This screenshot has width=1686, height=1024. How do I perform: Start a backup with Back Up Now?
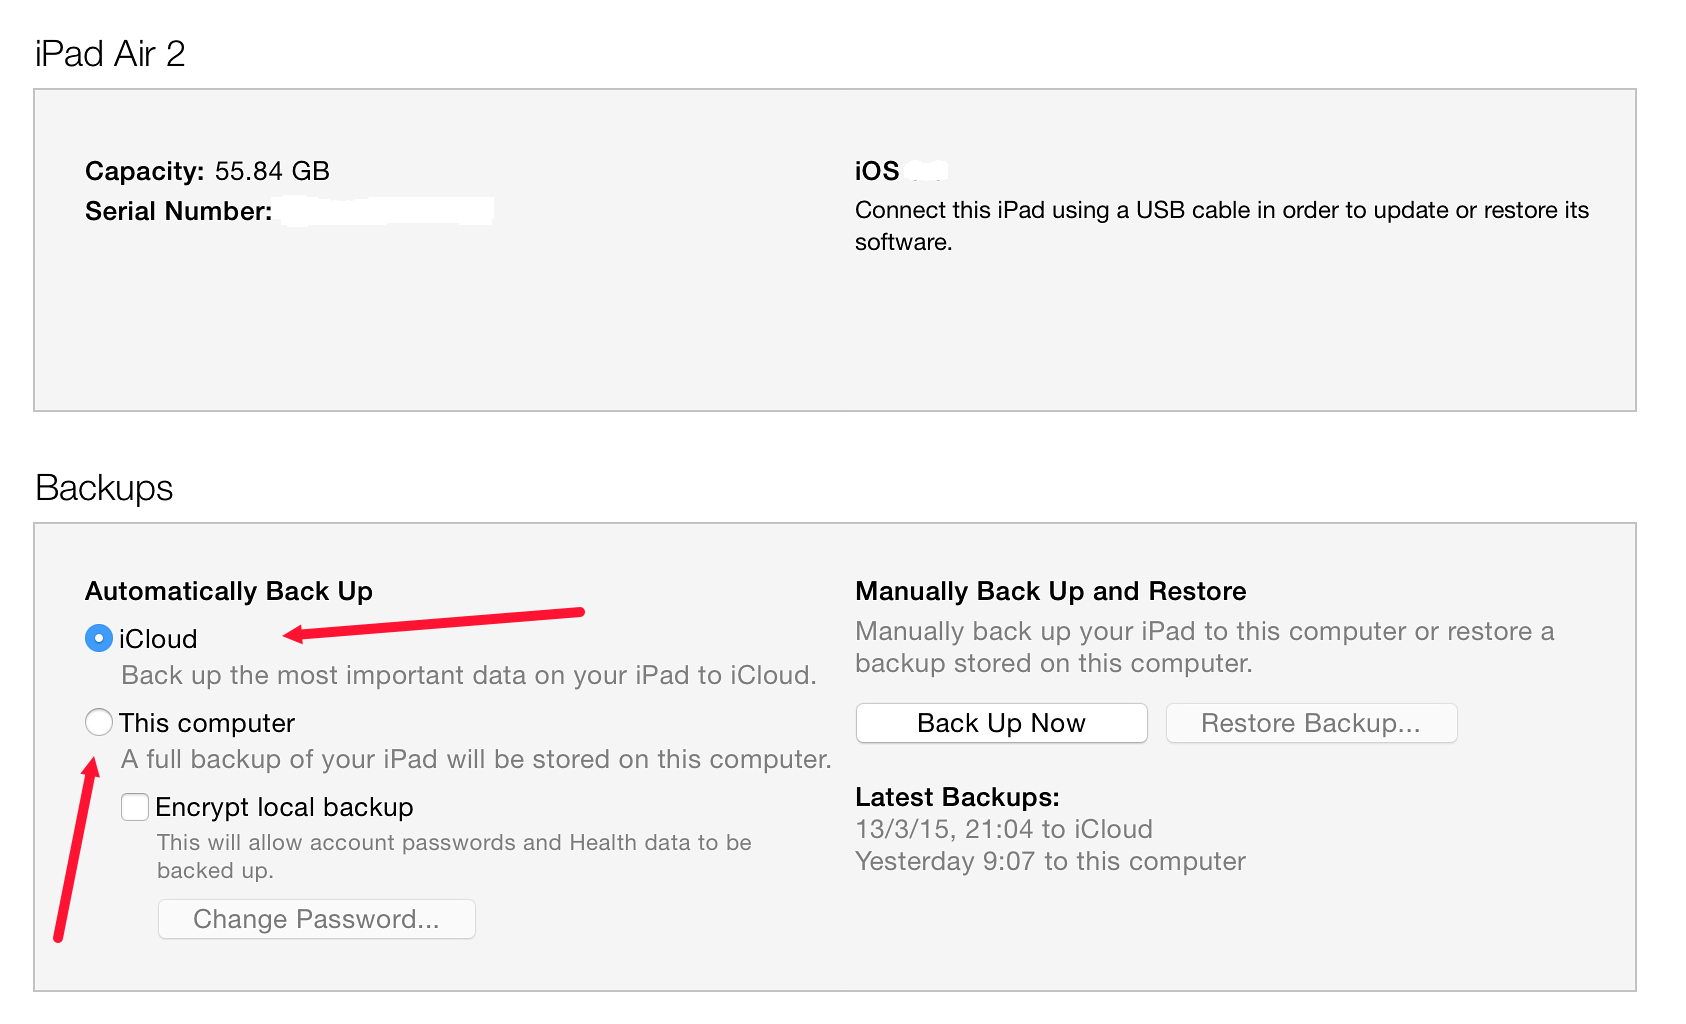click(1001, 723)
